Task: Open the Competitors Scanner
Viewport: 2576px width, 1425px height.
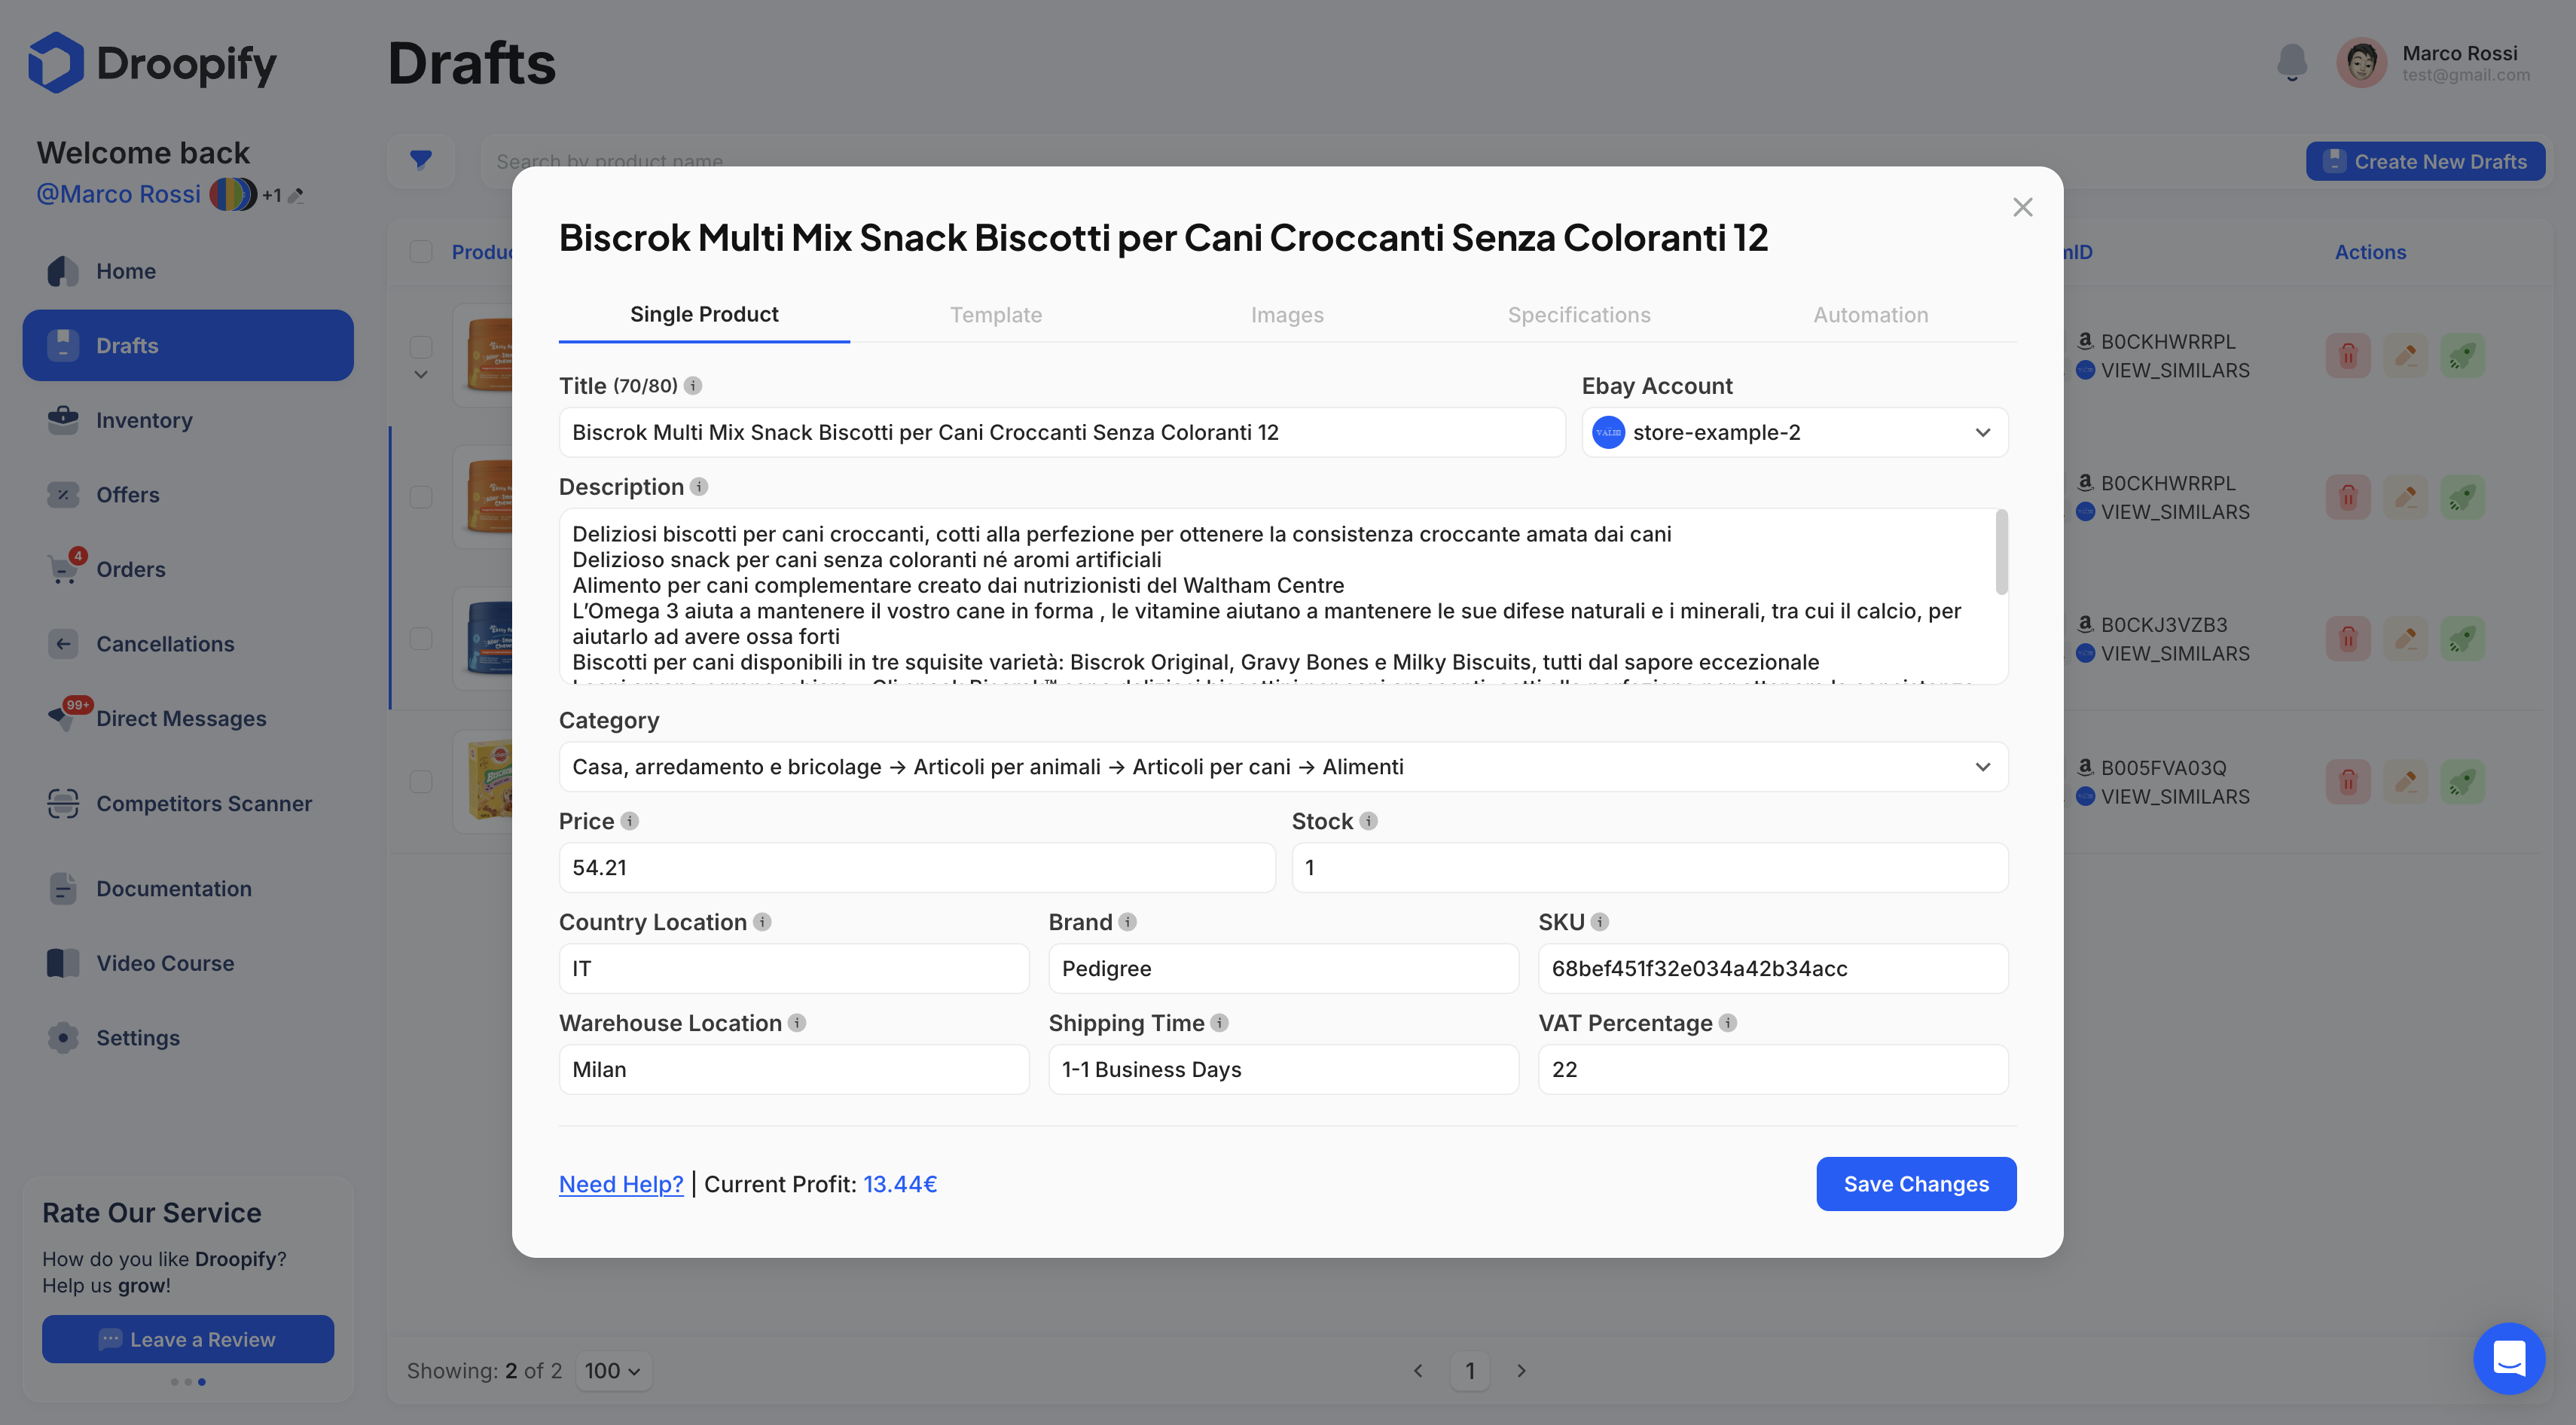Action: [188, 803]
